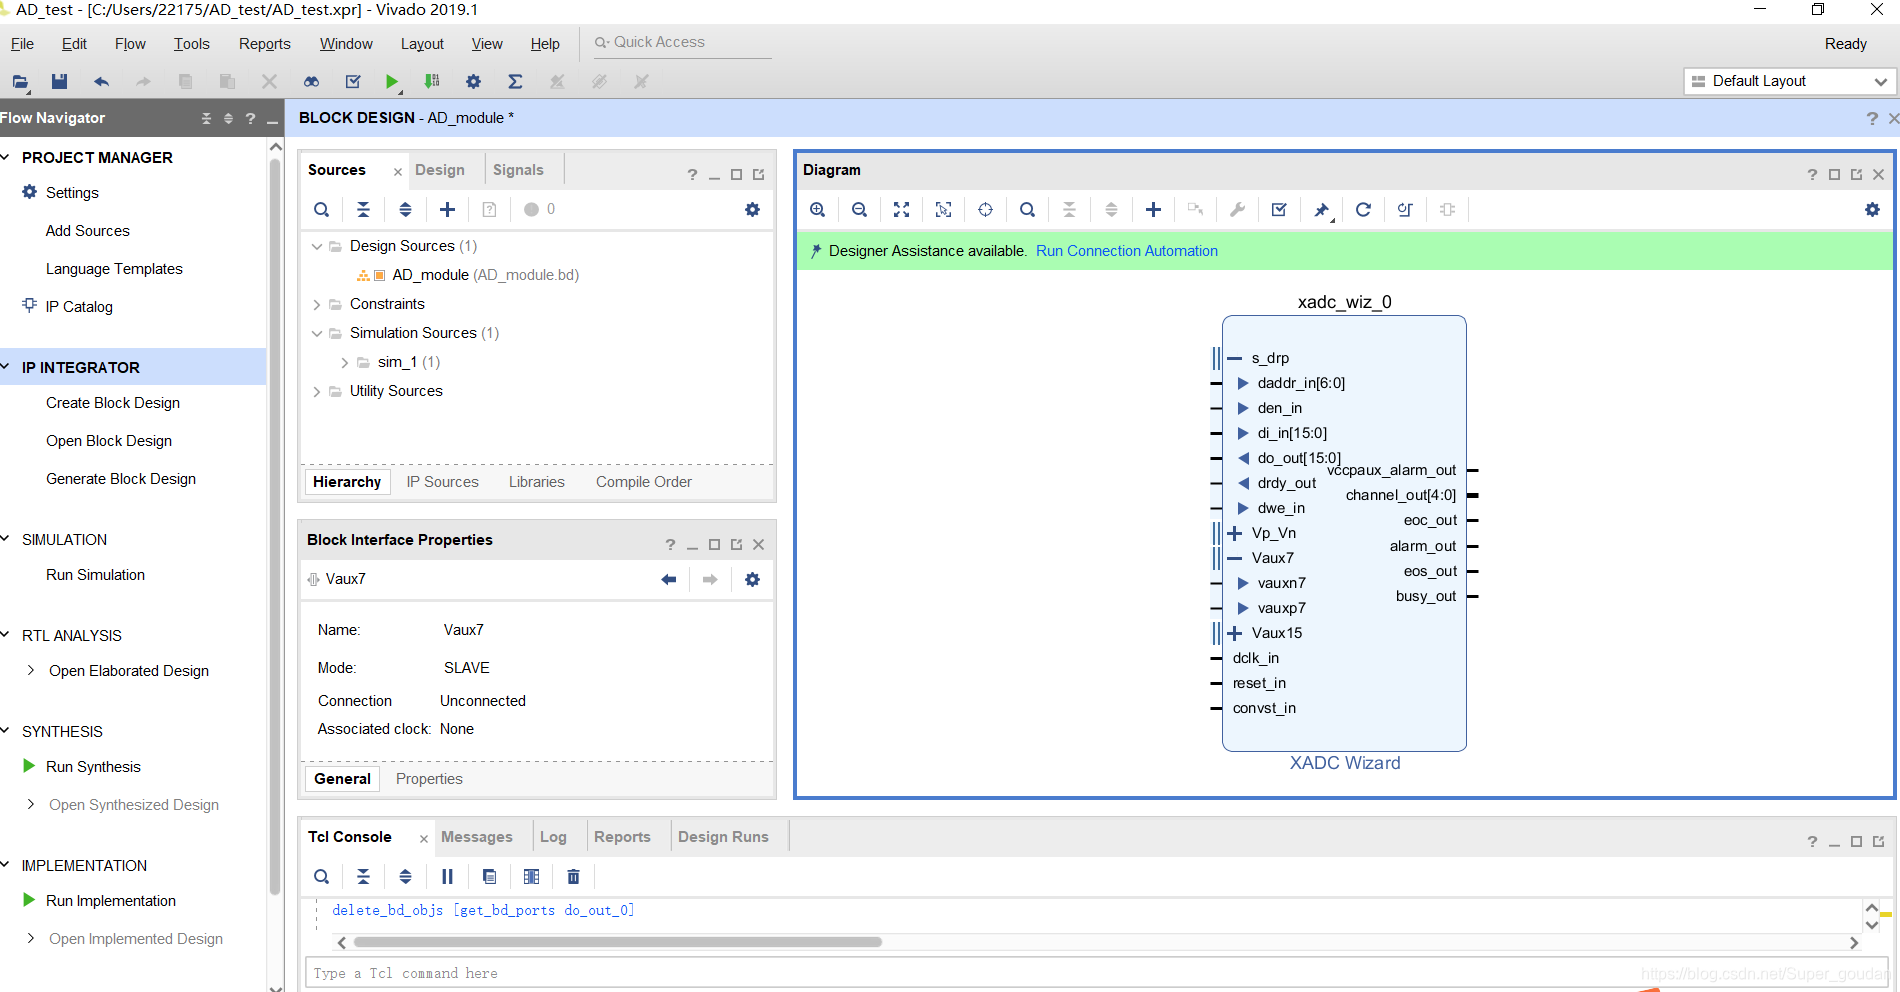
Task: Zoom in on the Diagram
Action: pyautogui.click(x=817, y=209)
